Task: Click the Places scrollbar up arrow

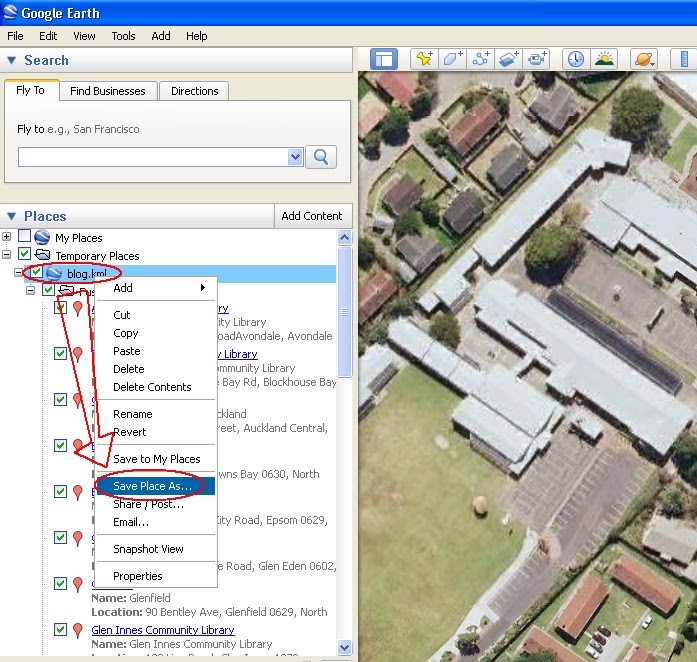Action: pos(344,237)
